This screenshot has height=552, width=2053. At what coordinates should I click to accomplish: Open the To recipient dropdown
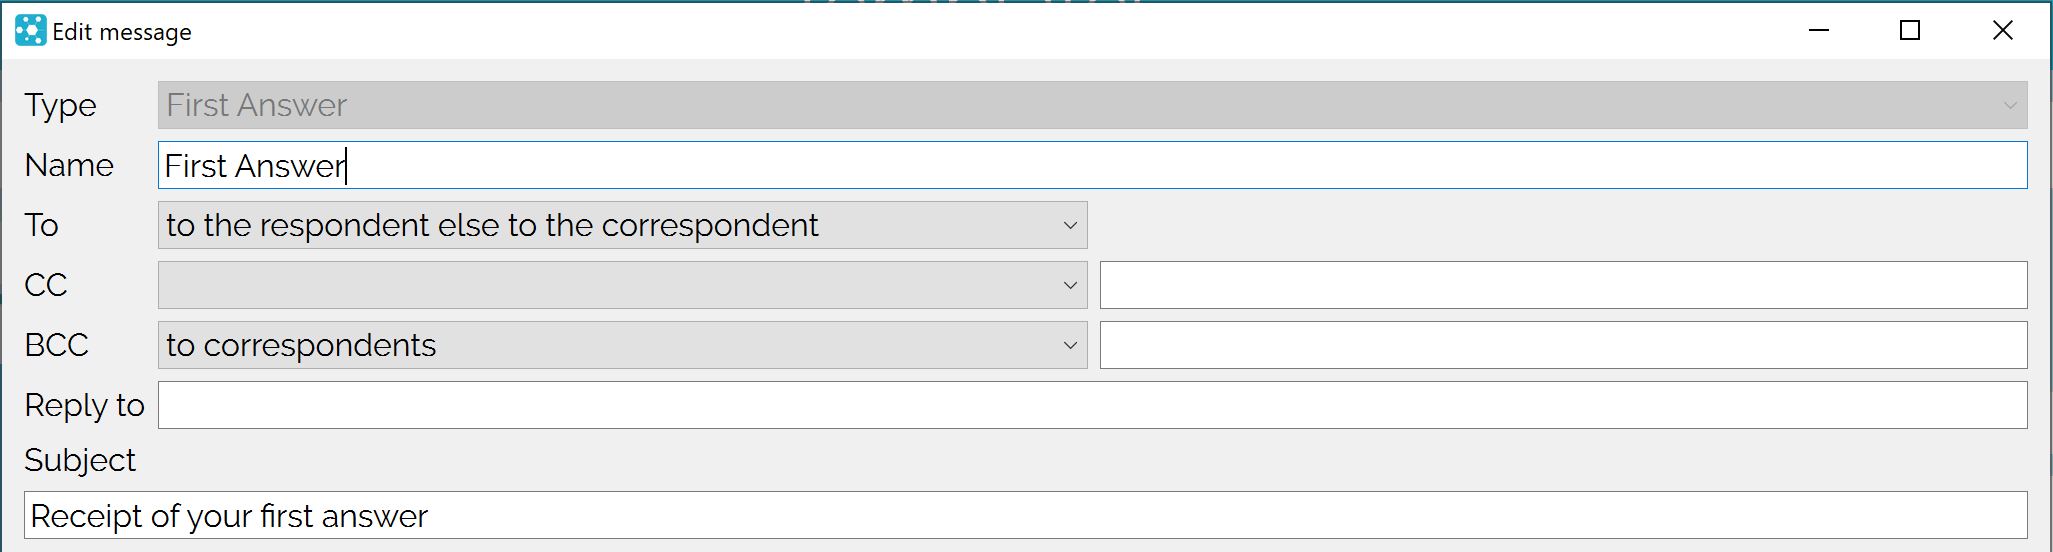622,225
